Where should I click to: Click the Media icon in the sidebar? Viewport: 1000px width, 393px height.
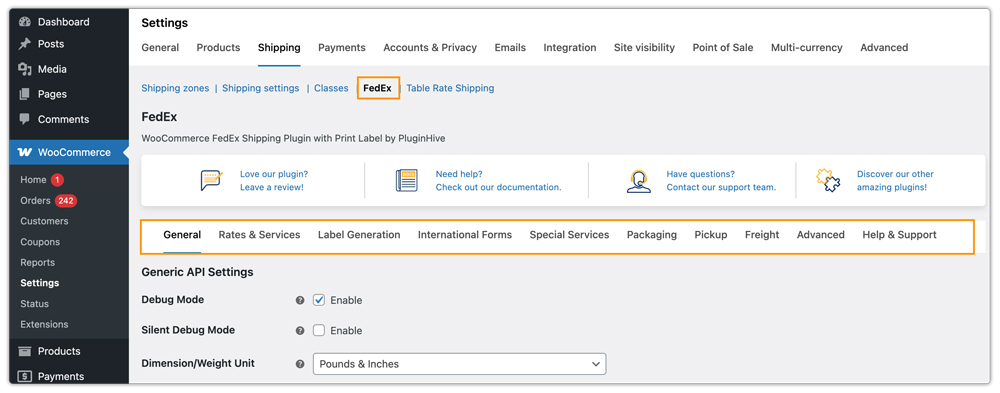pyautogui.click(x=25, y=69)
